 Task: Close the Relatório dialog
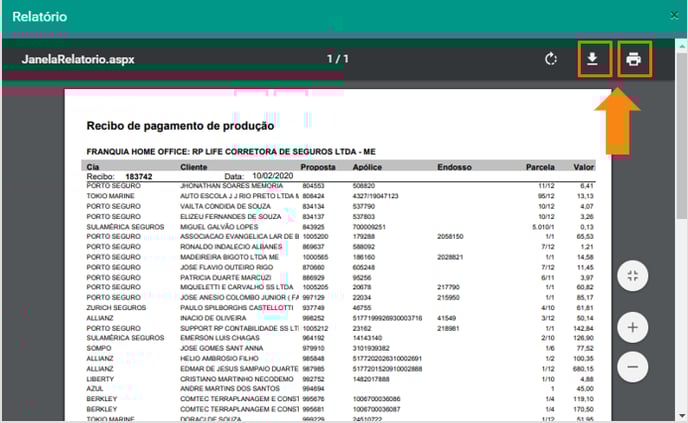tap(674, 16)
